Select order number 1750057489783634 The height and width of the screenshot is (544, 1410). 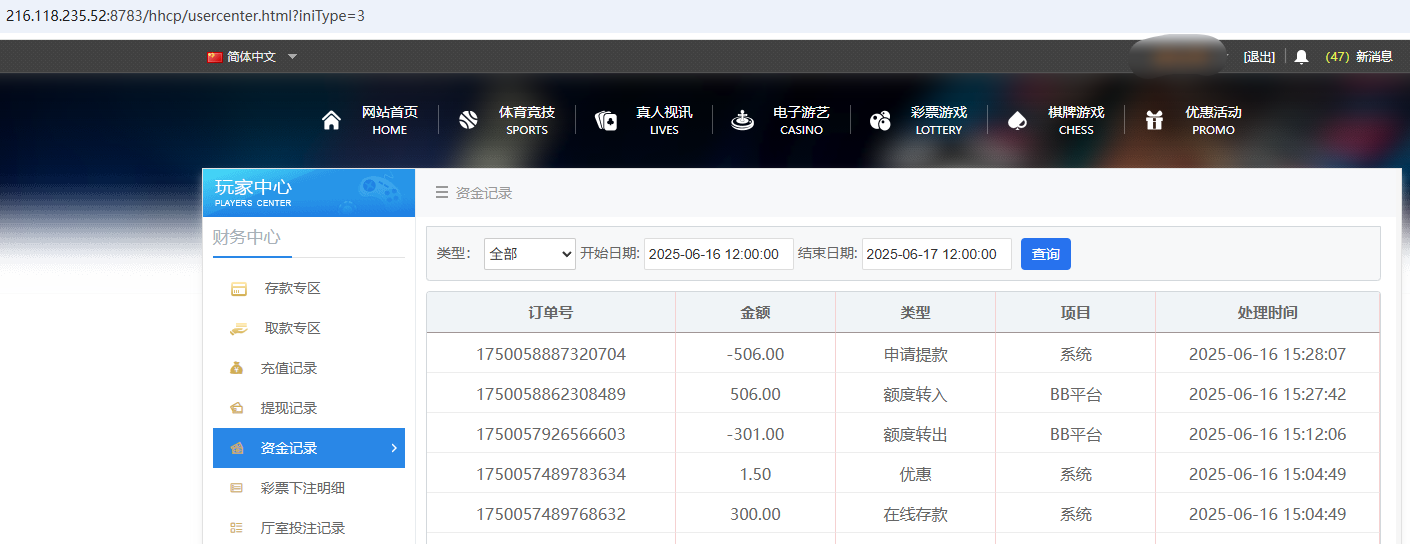551,474
